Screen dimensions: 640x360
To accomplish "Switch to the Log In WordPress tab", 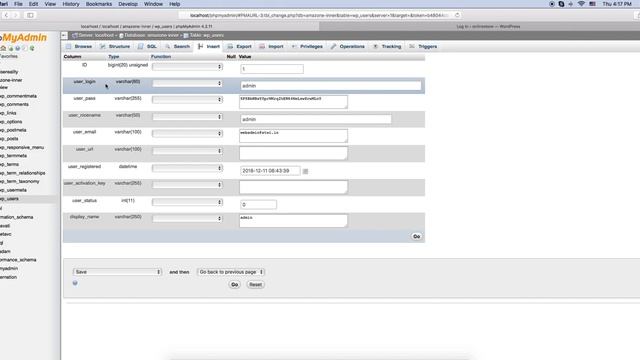I will (x=480, y=27).
